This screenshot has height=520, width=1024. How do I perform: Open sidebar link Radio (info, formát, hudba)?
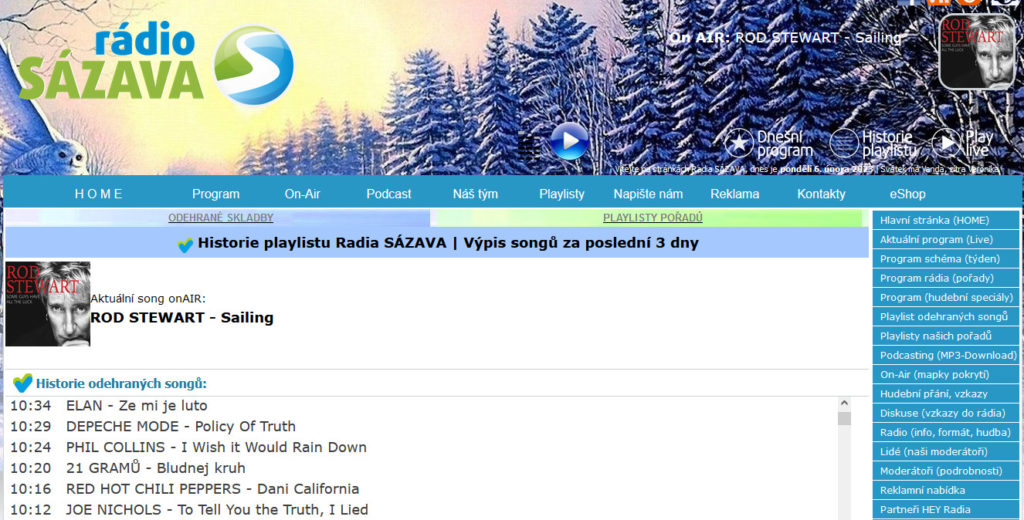pos(946,432)
